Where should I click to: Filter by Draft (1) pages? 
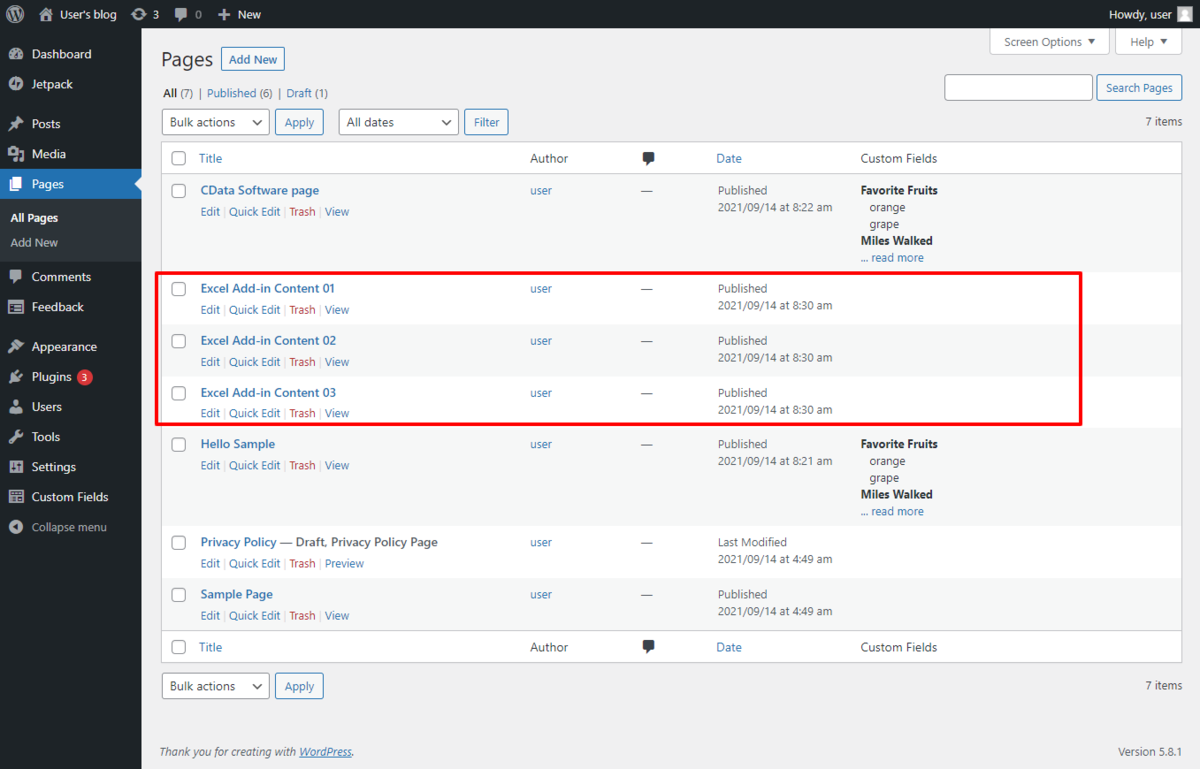(306, 93)
